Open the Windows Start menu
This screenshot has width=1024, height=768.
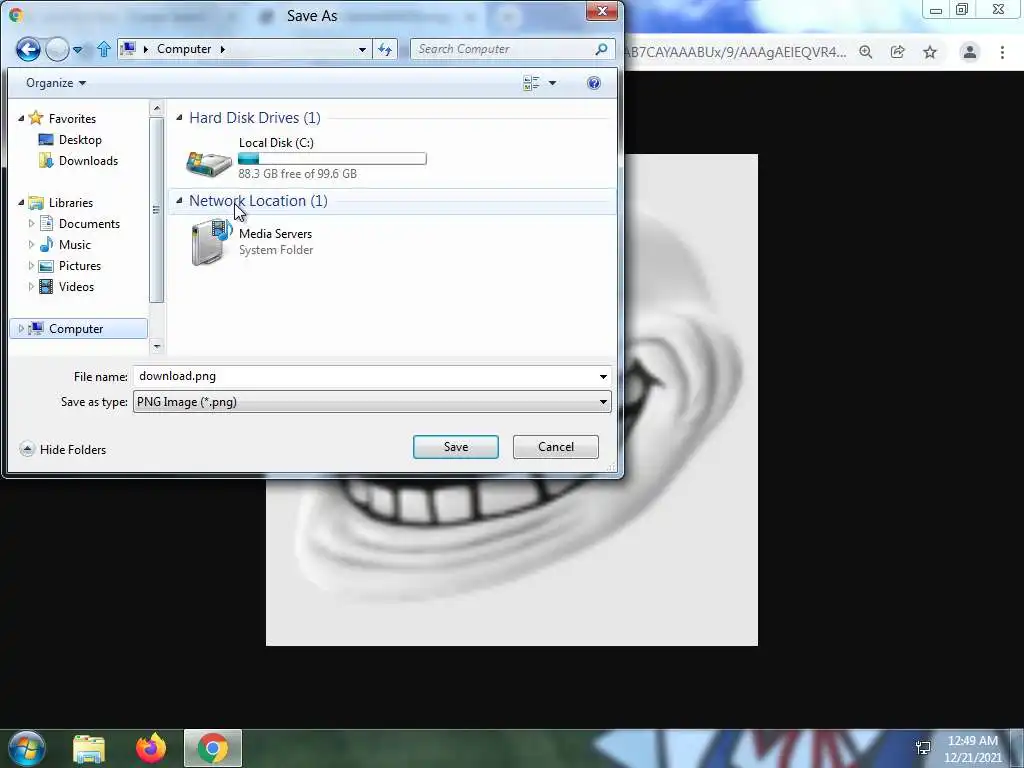[27, 748]
